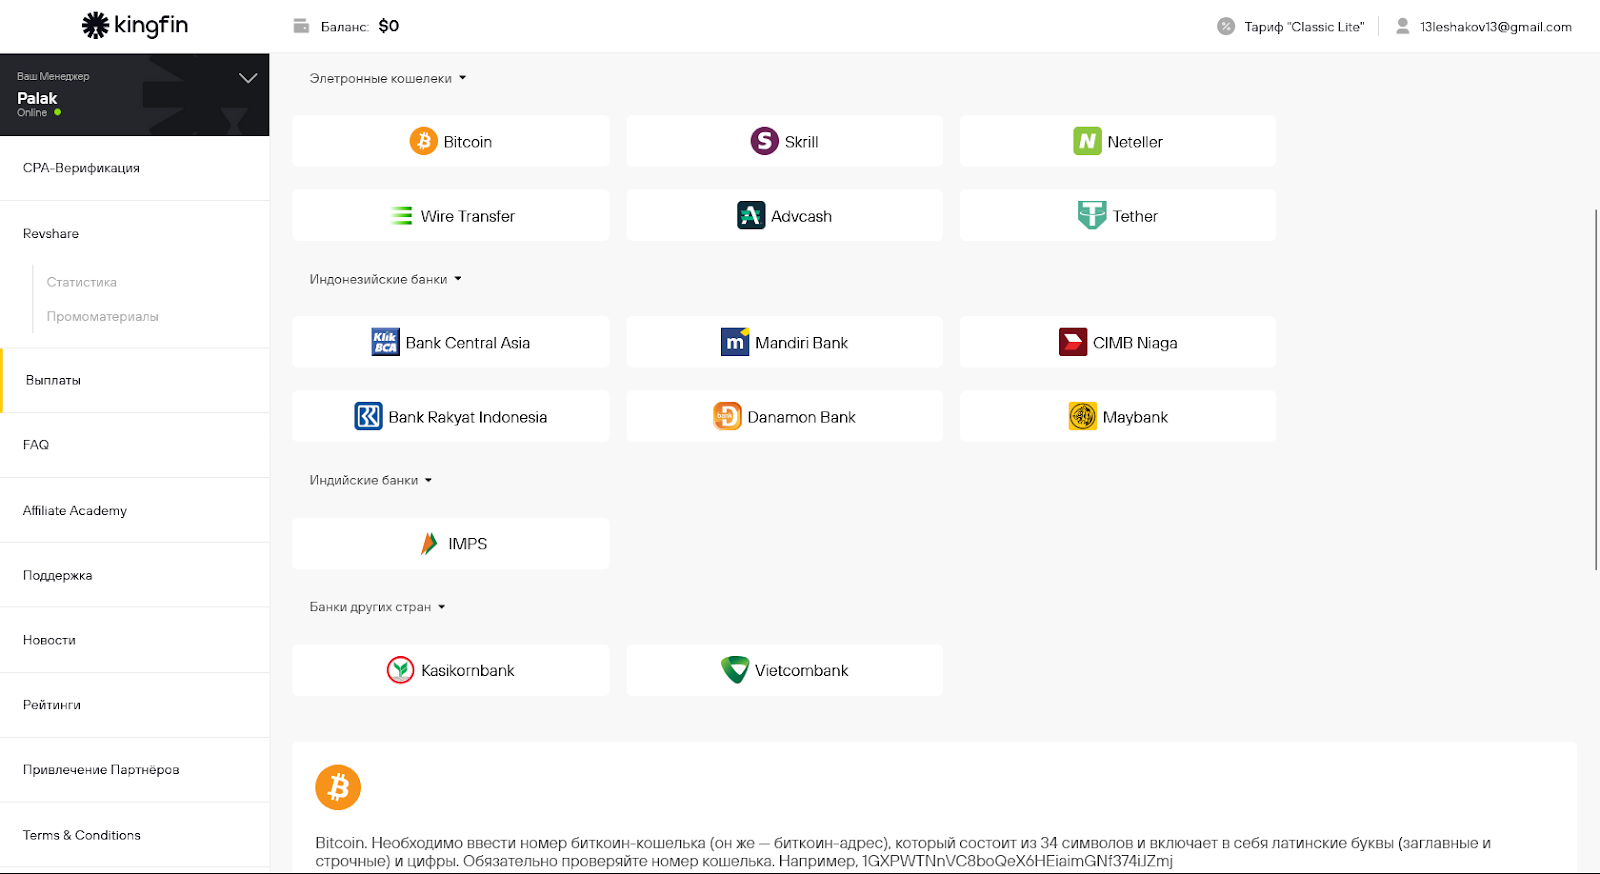Viewport: 1600px width, 874px height.
Task: Open Поддержка in sidebar
Action: tap(134, 575)
